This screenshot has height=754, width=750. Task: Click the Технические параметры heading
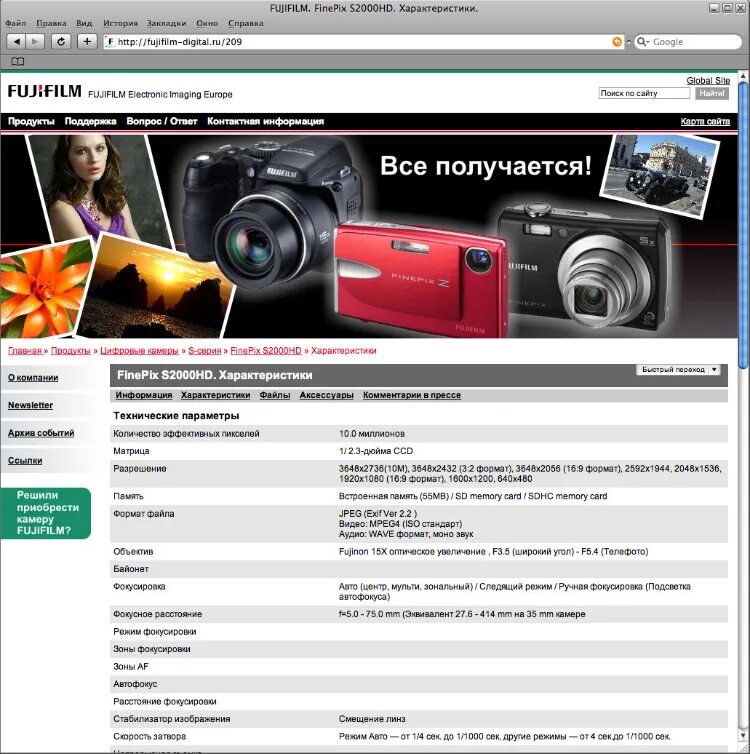pos(176,415)
